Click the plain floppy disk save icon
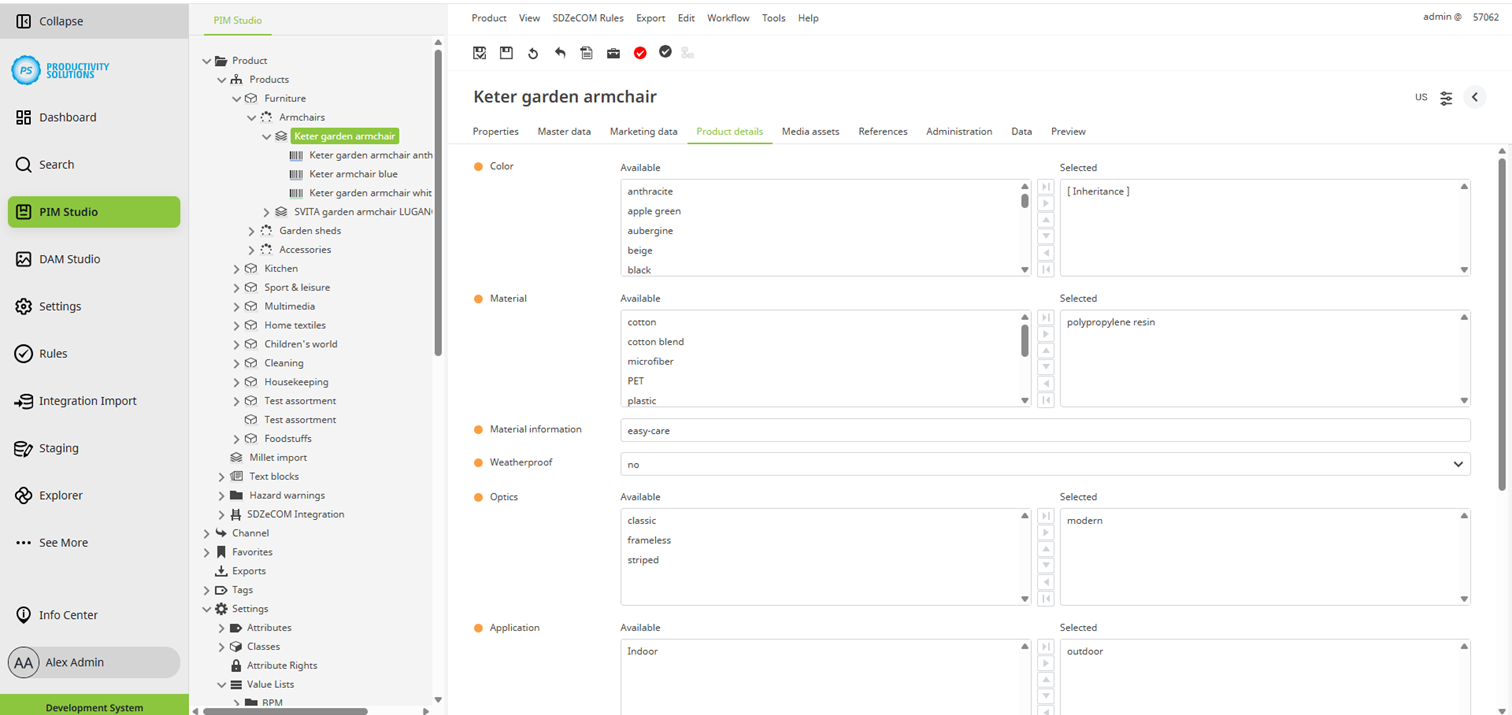The image size is (1512, 715). pos(507,53)
